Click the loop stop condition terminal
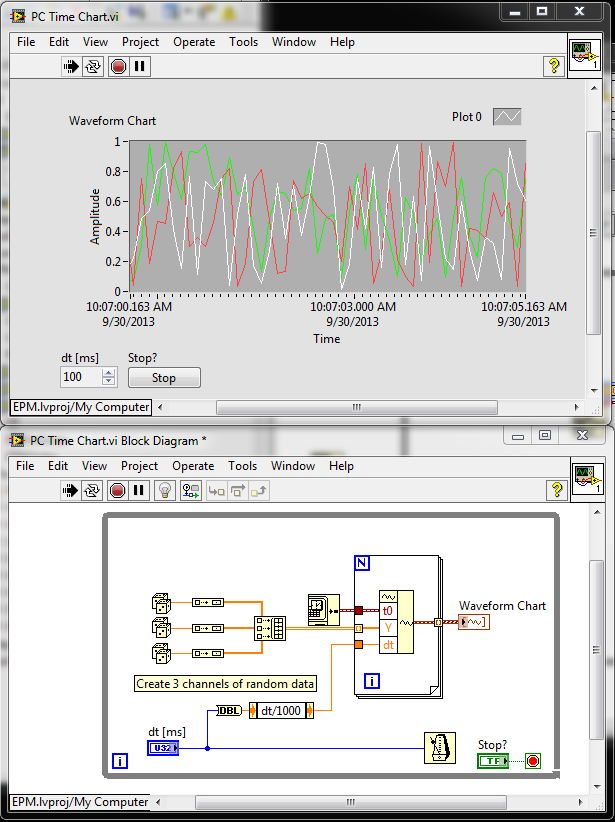The image size is (615, 822). point(533,761)
